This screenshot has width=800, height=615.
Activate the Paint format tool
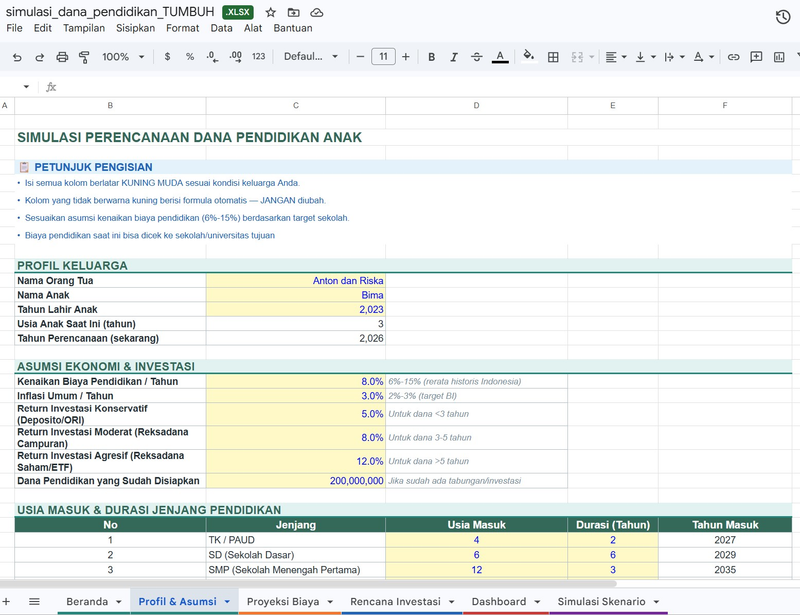84,57
